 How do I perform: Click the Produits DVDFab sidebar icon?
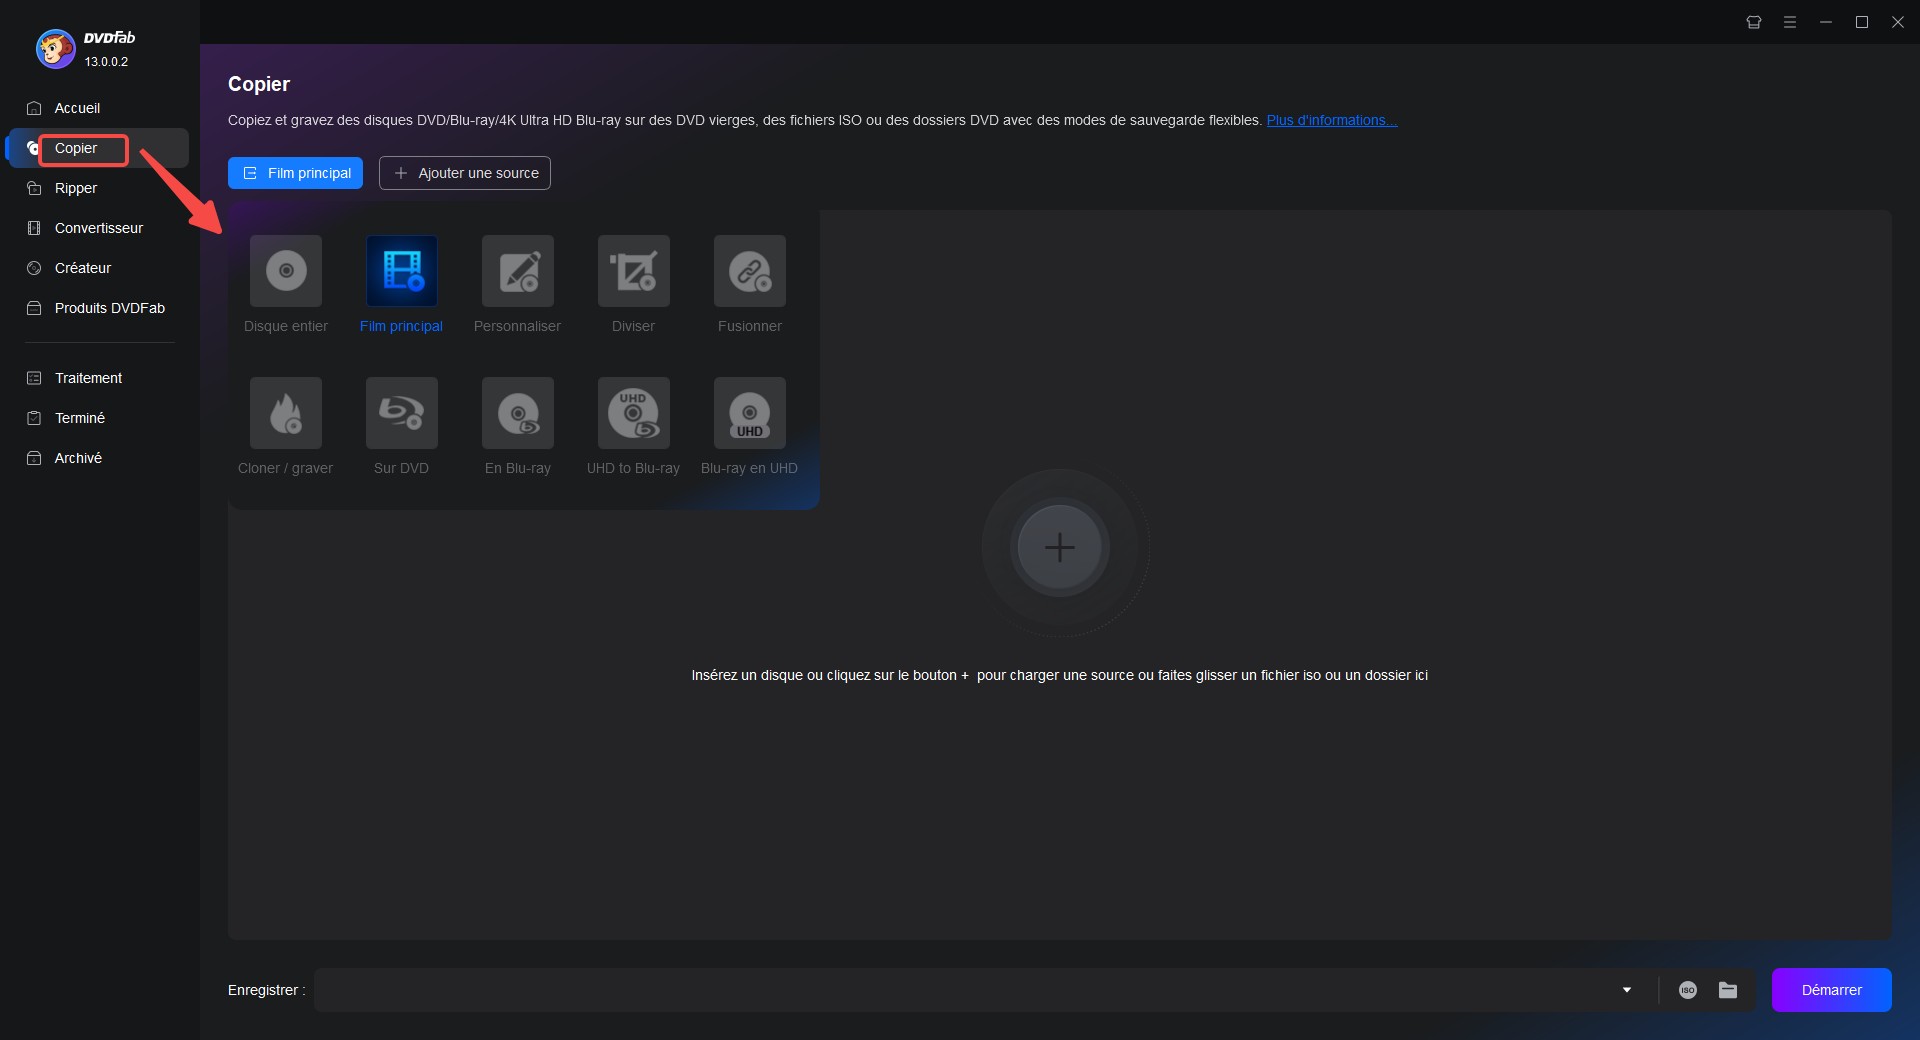[34, 308]
